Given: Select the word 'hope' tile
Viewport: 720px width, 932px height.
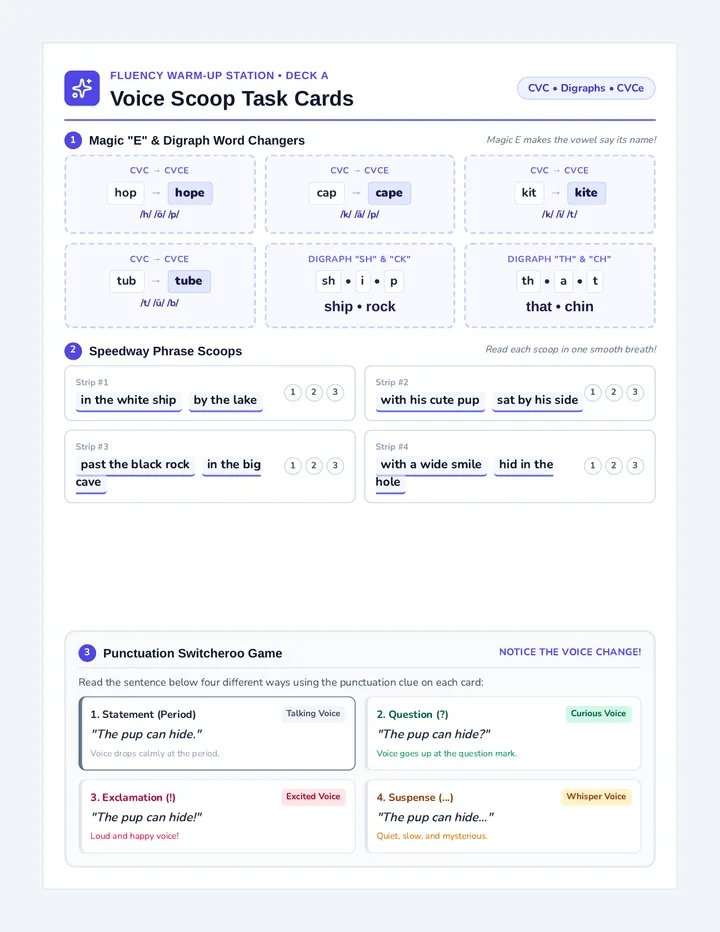Looking at the screenshot, I should (190, 193).
